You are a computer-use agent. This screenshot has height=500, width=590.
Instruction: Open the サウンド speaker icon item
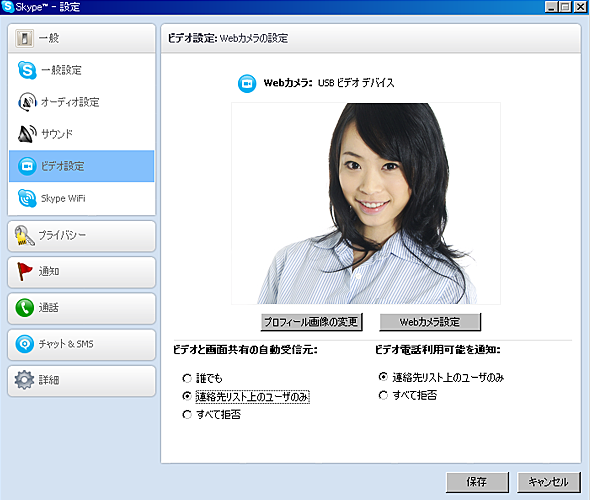click(x=27, y=134)
